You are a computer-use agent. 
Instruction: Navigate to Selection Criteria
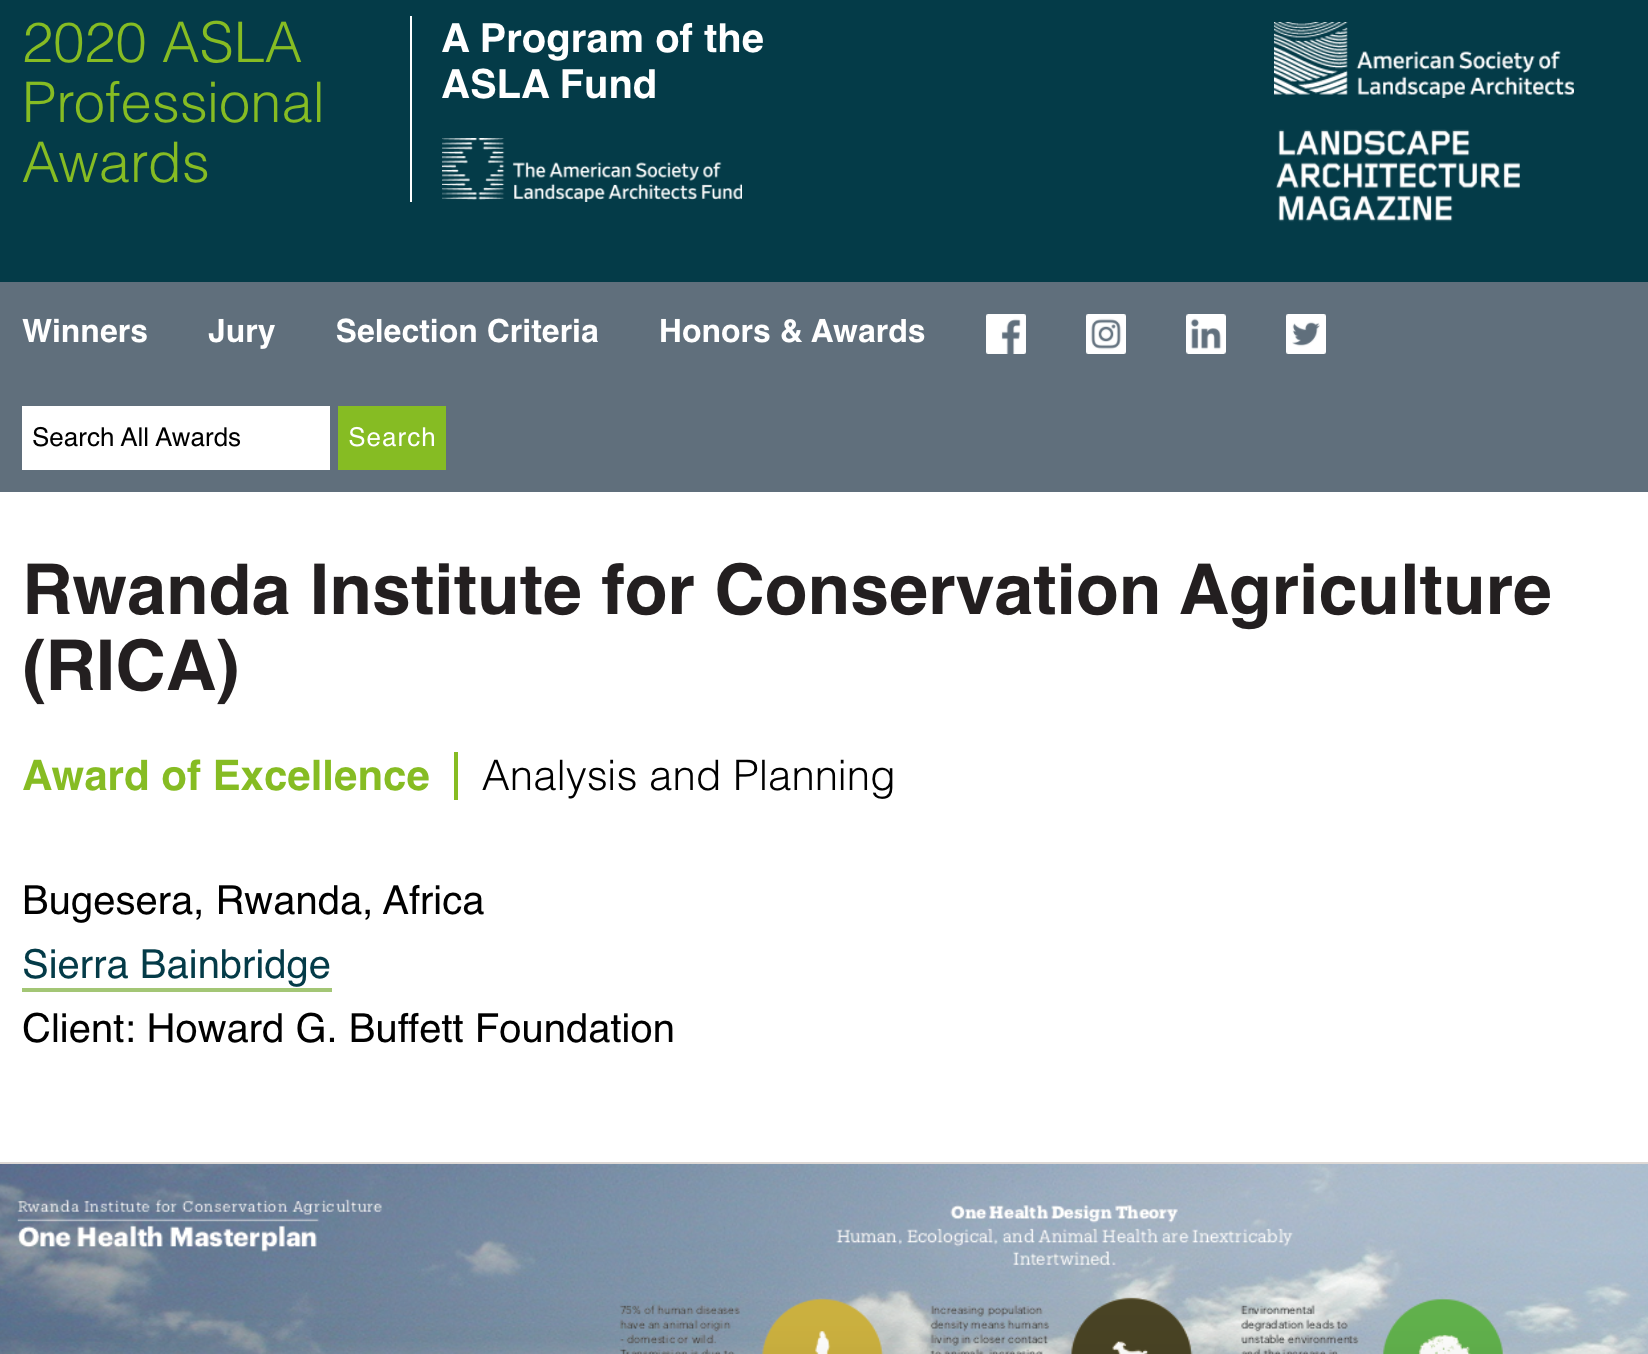click(x=467, y=331)
